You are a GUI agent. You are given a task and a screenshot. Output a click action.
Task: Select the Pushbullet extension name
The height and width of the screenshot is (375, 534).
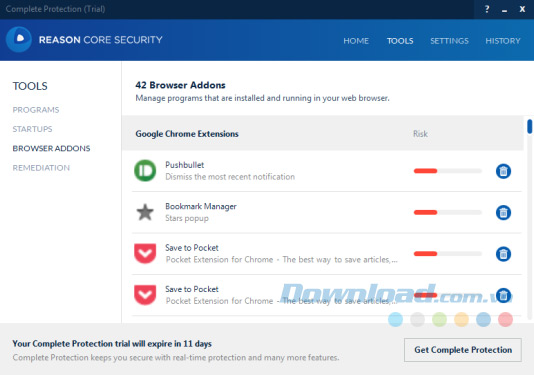[185, 165]
